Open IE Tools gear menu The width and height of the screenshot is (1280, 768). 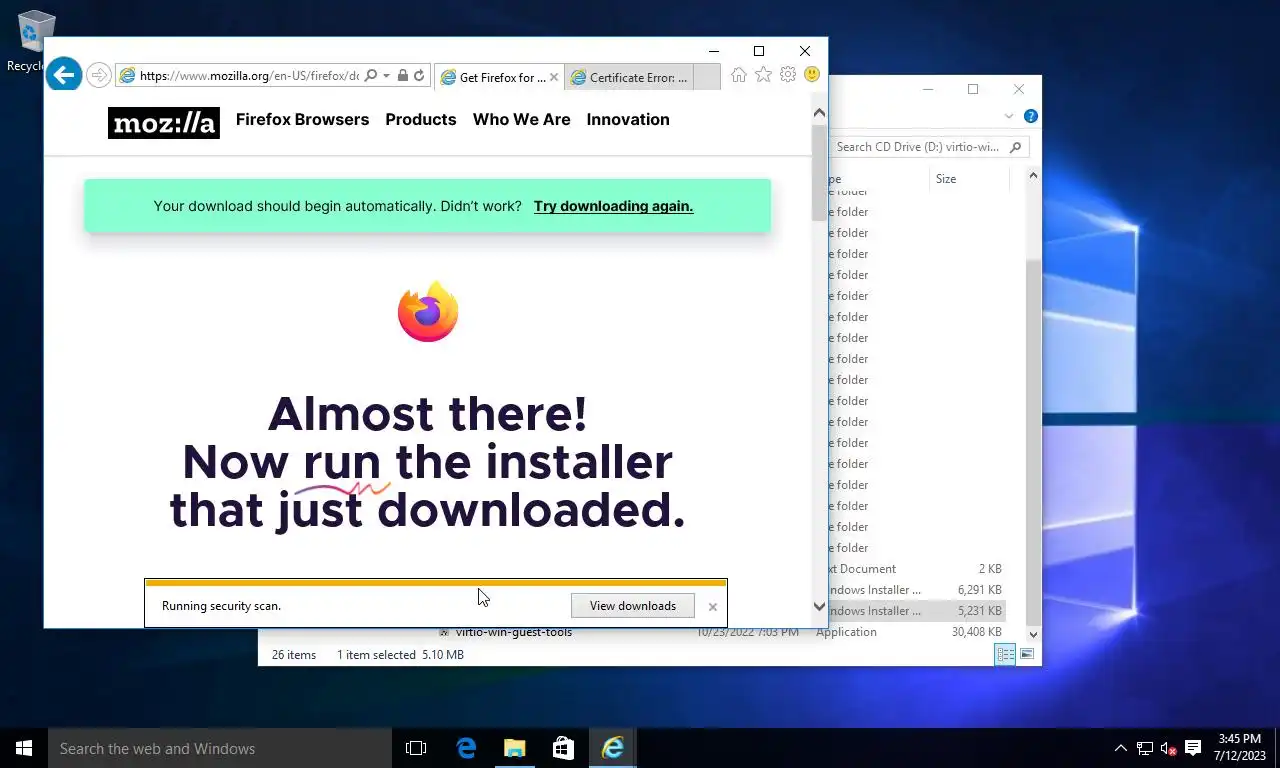pos(788,75)
